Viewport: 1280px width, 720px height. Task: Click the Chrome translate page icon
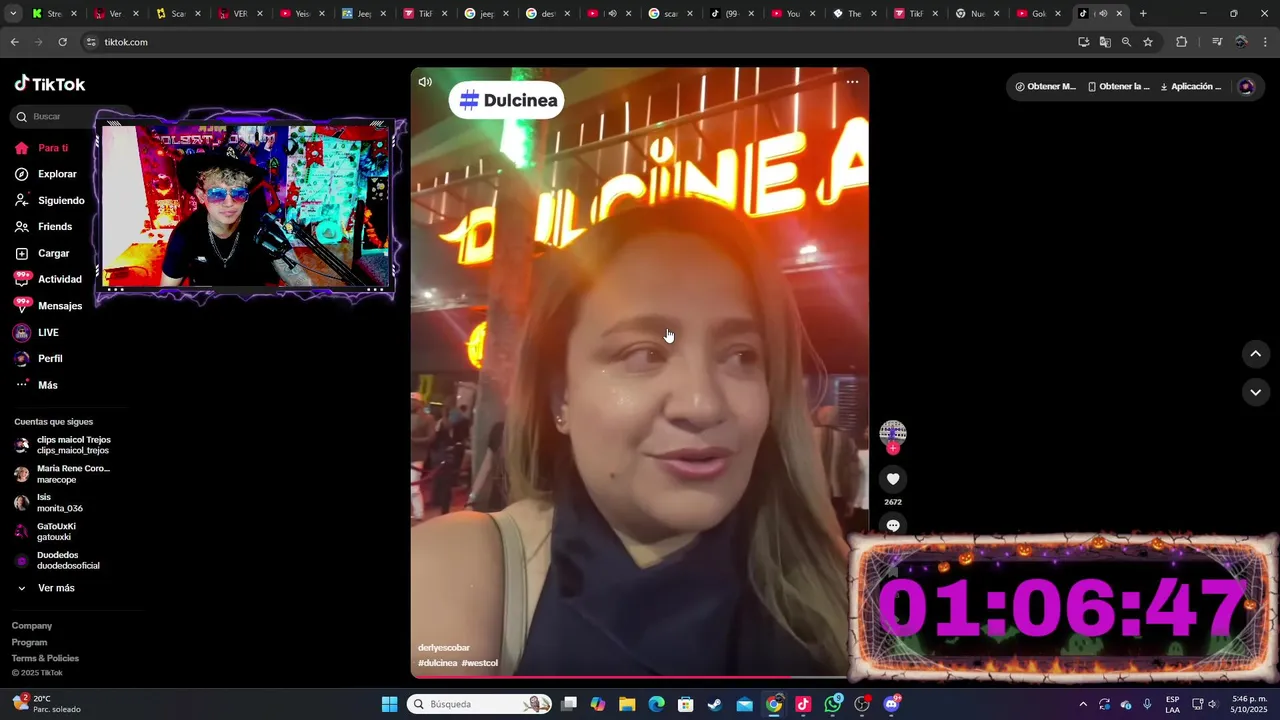pos(1105,42)
